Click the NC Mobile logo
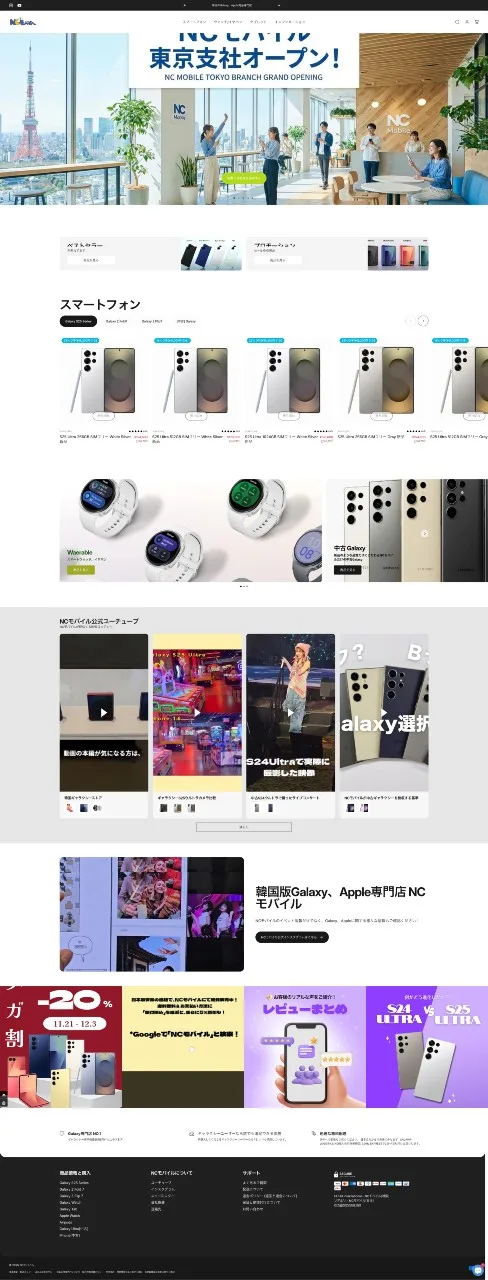Viewport: 488px width, 1280px height. 22,21
